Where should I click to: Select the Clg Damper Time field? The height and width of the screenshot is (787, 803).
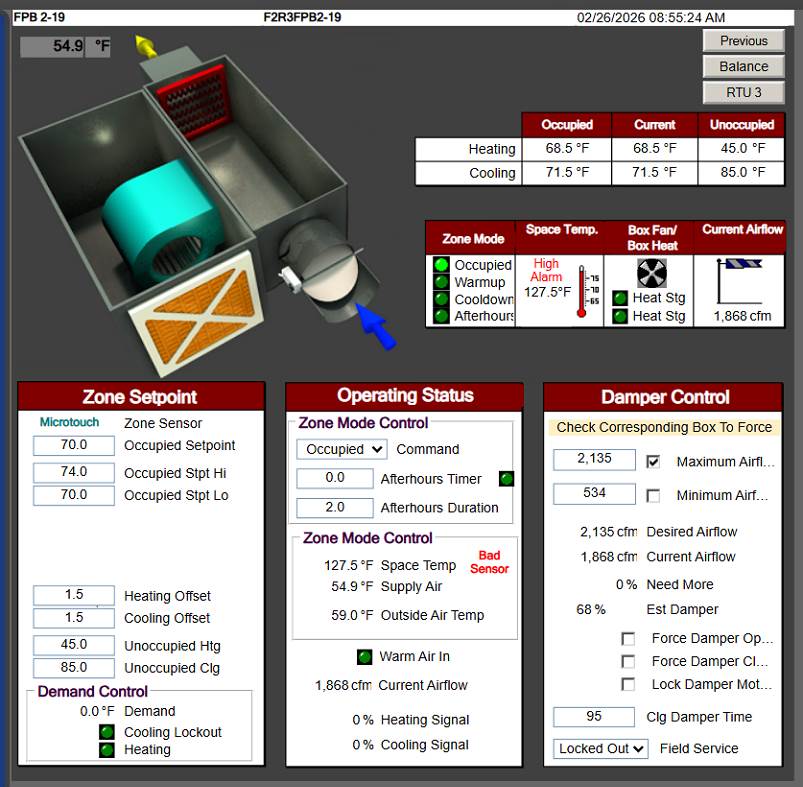[594, 717]
